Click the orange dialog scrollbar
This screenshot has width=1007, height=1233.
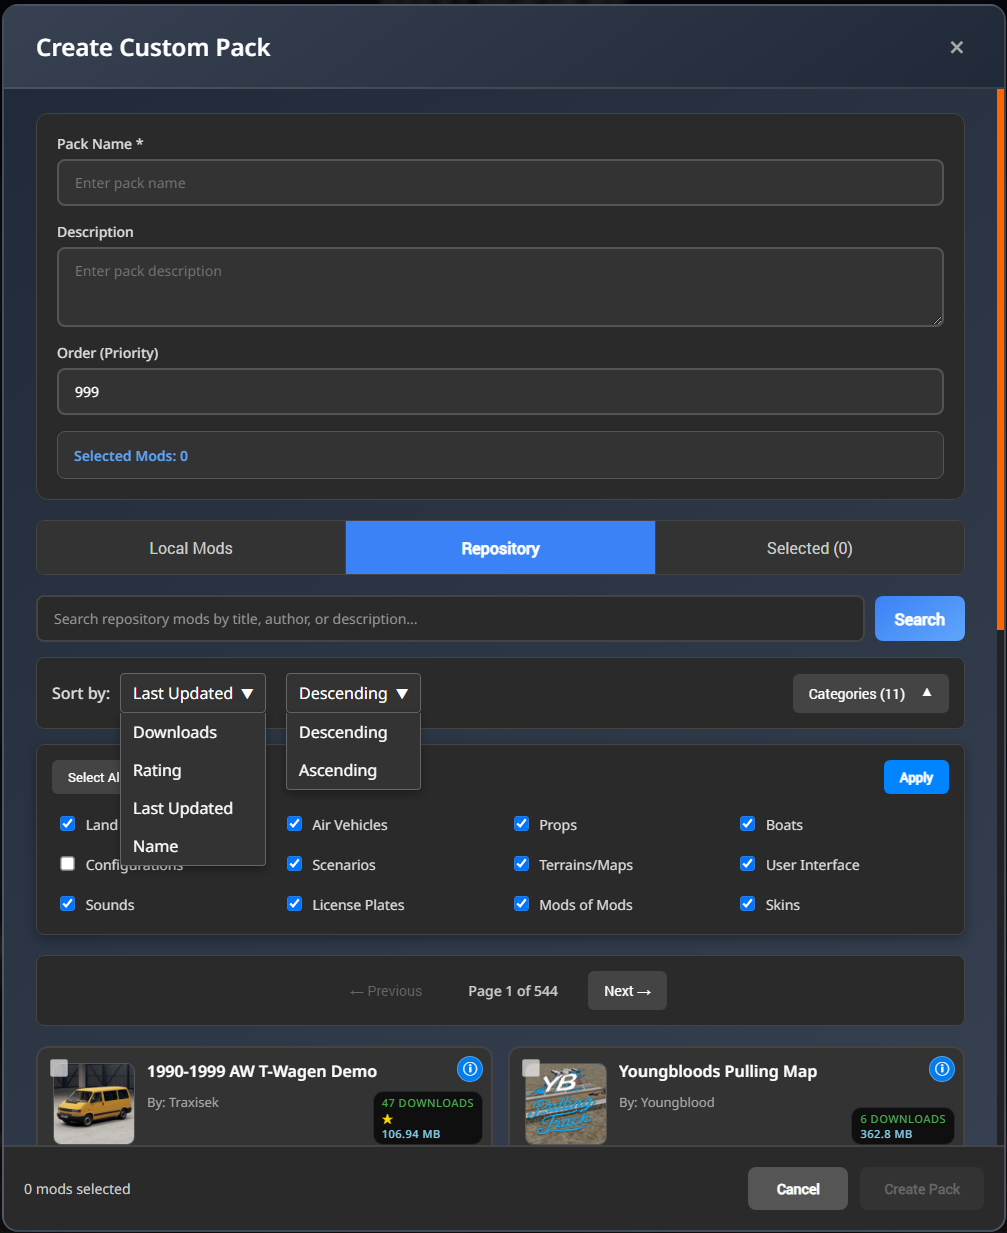pos(1000,360)
